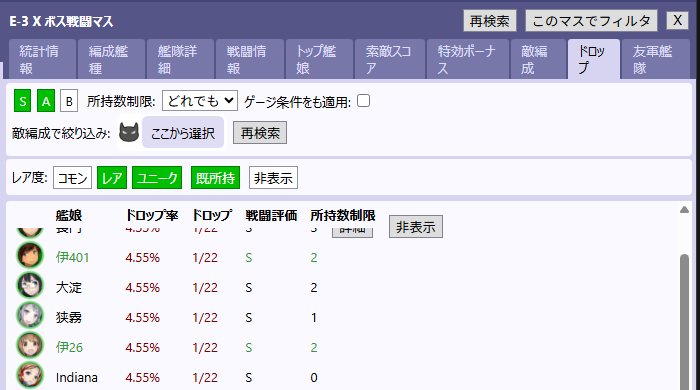
Task: Click the 狭霧 ship name
Action: (69, 317)
